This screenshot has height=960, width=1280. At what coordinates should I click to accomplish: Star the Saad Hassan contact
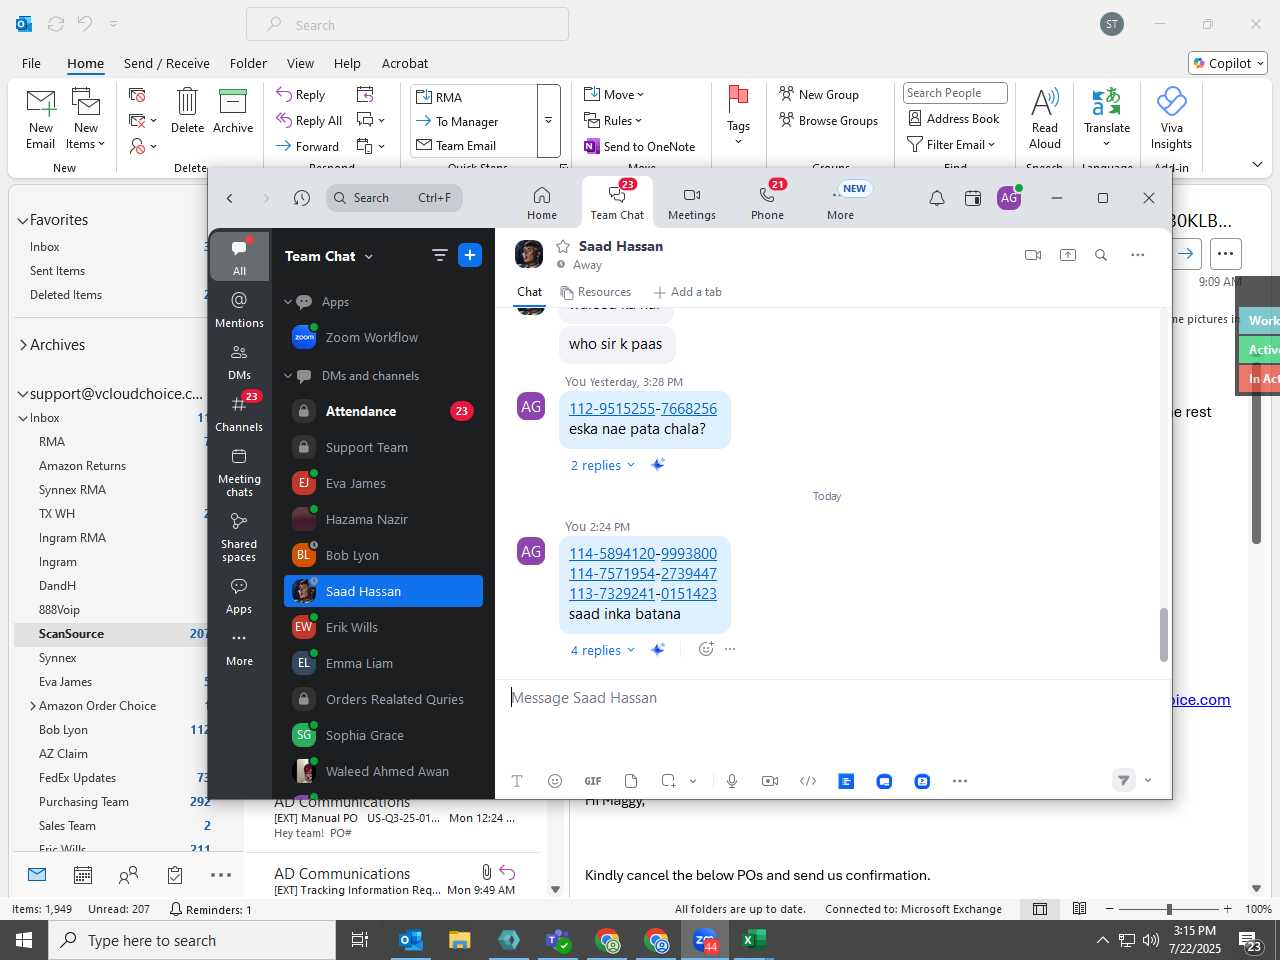tap(563, 246)
